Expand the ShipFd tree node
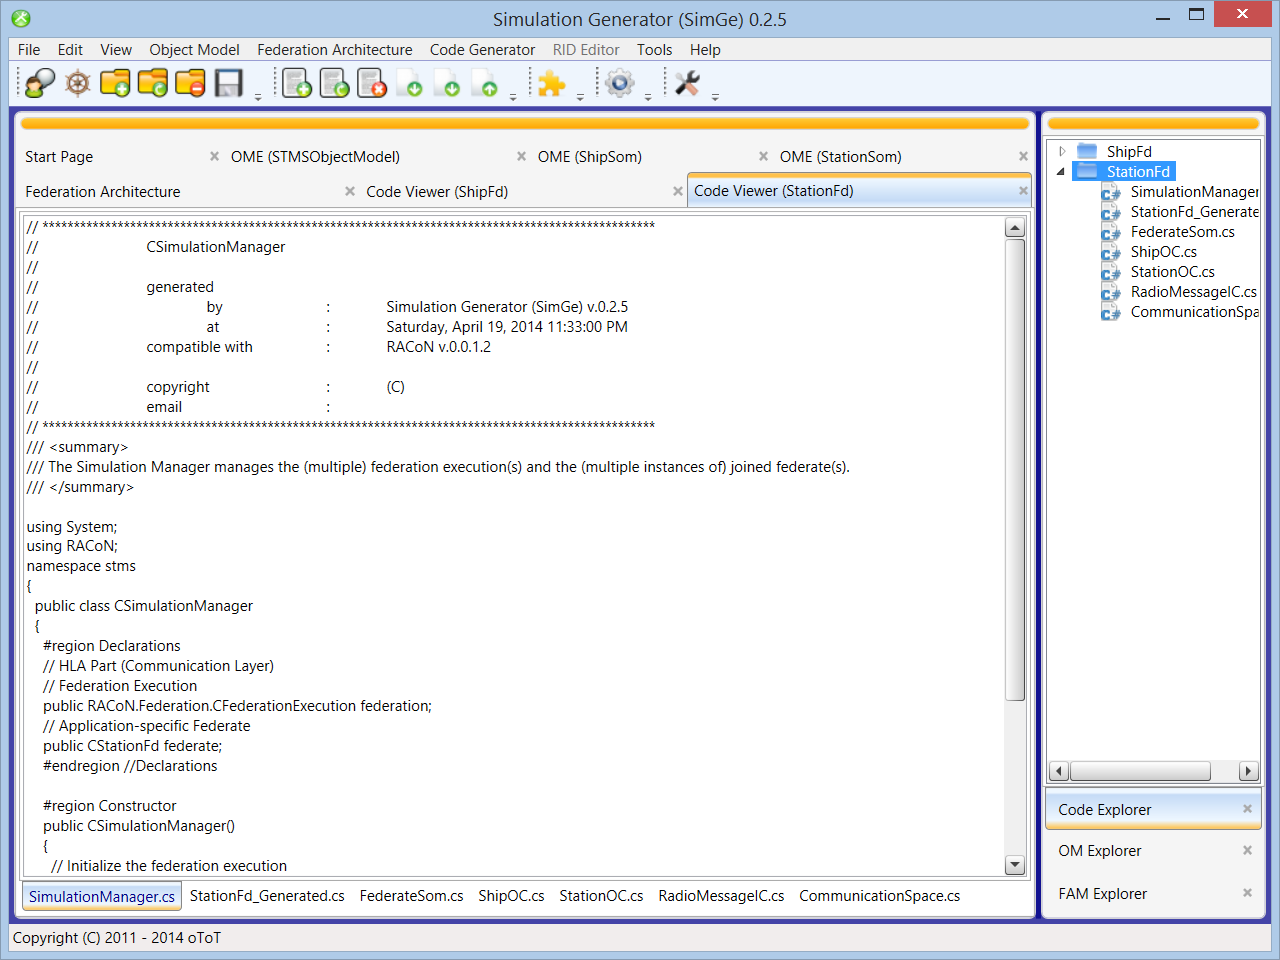 (1062, 151)
